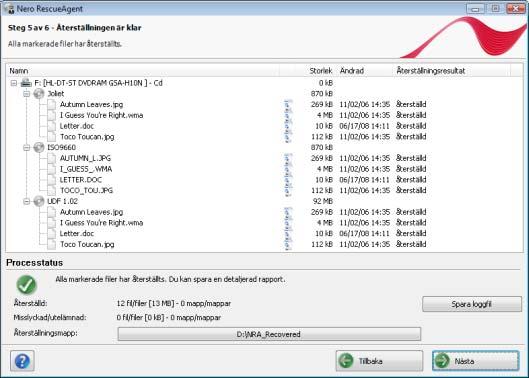Sort by Återställningsresultat column header
The height and width of the screenshot is (378, 529).
click(452, 71)
